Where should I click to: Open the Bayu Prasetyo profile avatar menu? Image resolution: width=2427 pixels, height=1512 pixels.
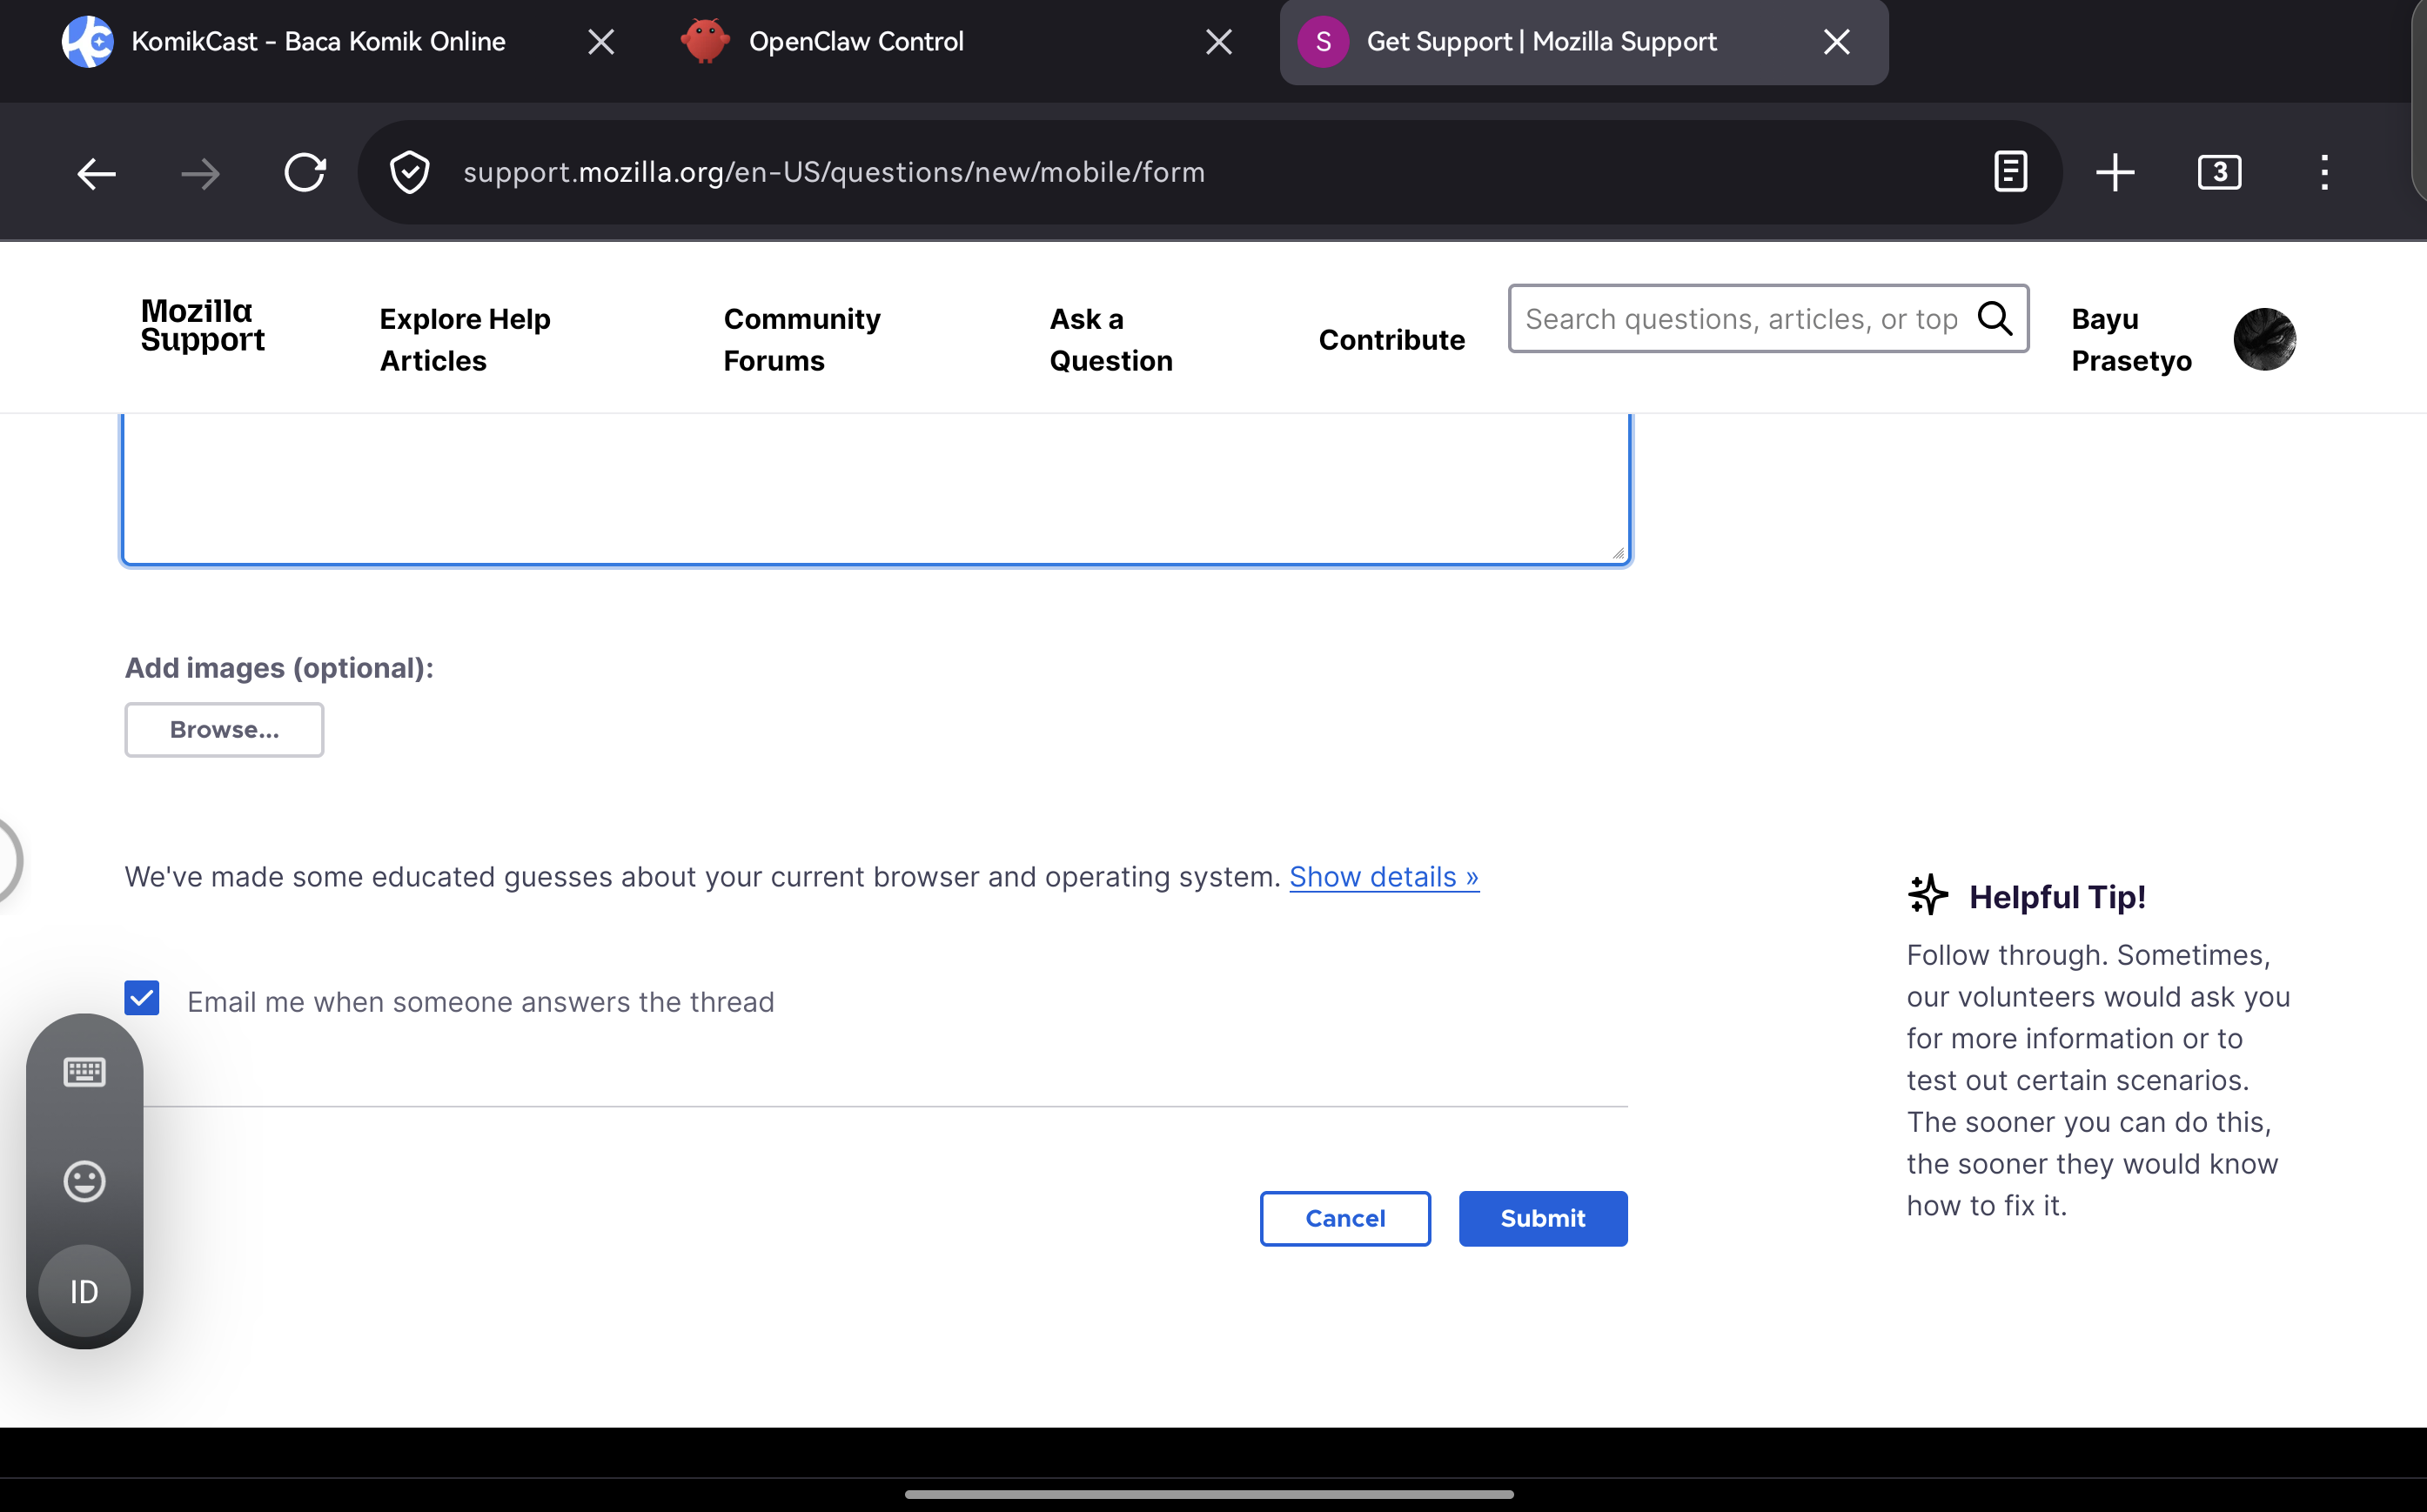pyautogui.click(x=2264, y=339)
